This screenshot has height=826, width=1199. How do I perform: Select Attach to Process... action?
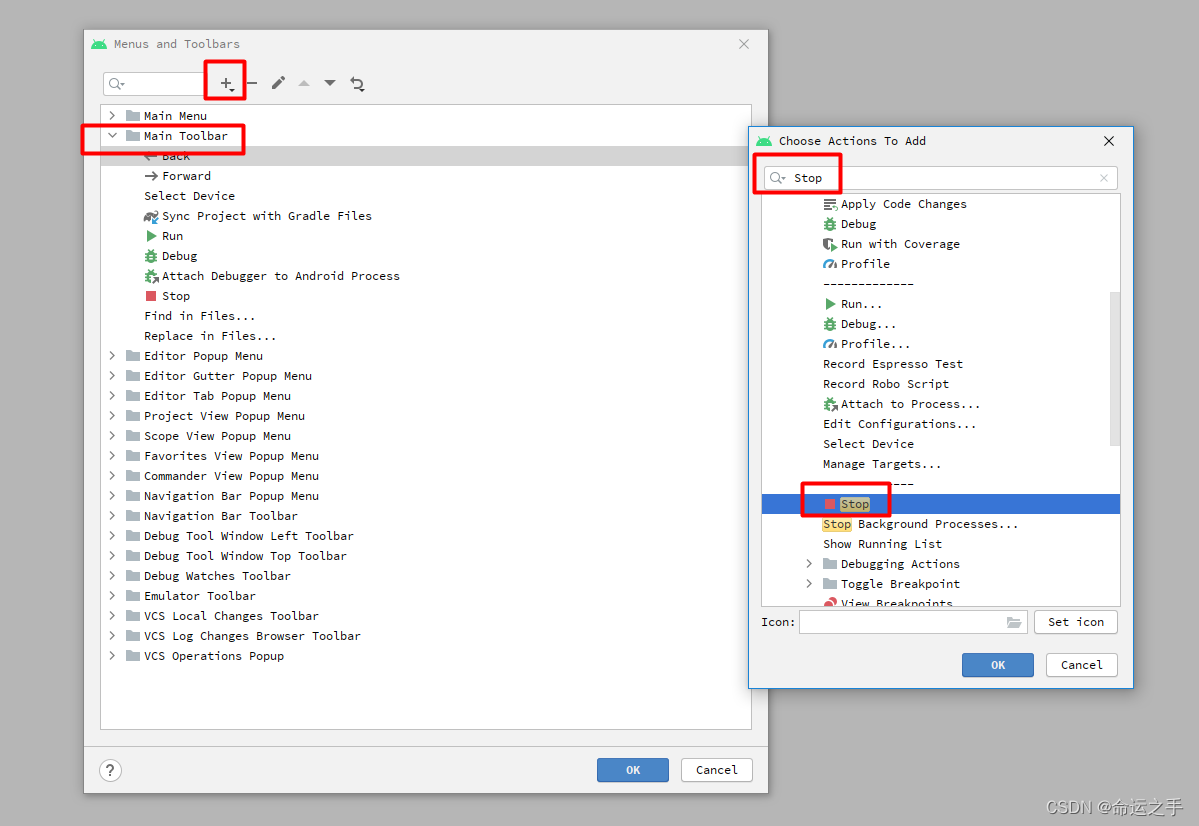point(902,404)
